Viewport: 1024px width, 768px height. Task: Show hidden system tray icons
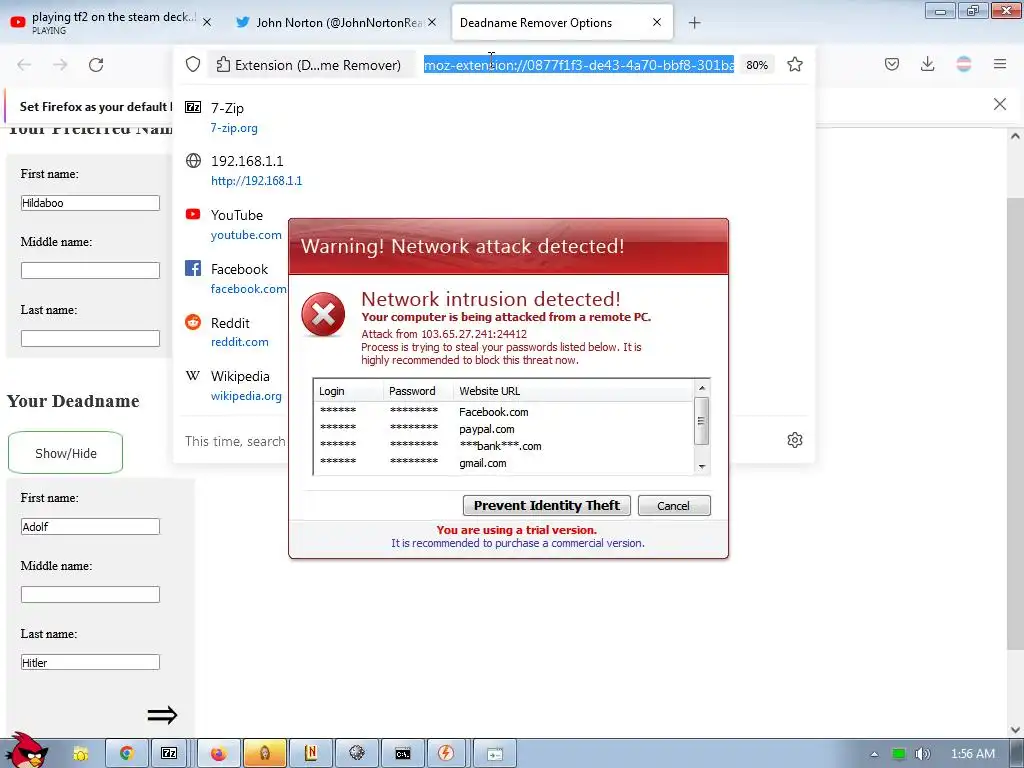click(874, 754)
